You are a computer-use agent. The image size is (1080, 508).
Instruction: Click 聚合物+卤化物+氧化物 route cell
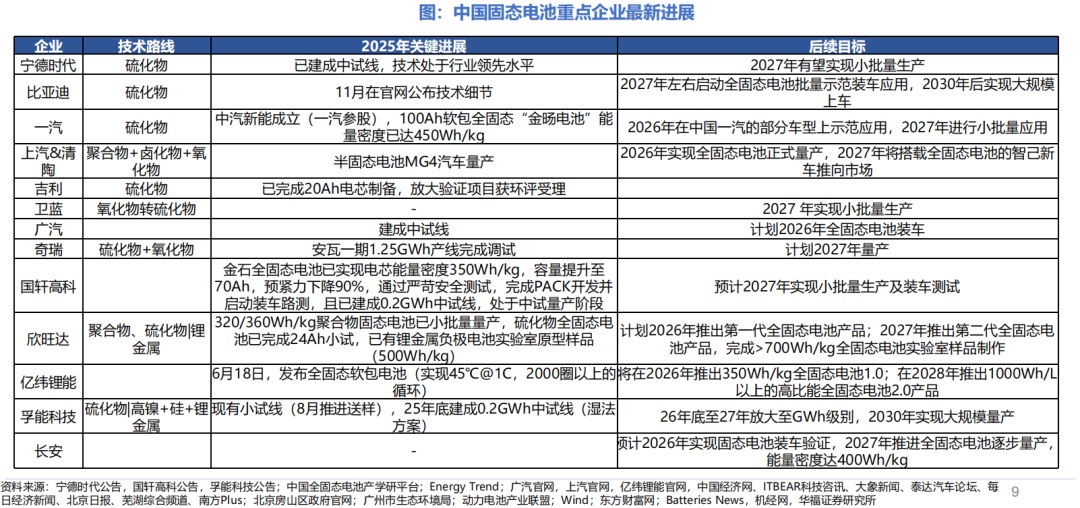point(146,161)
